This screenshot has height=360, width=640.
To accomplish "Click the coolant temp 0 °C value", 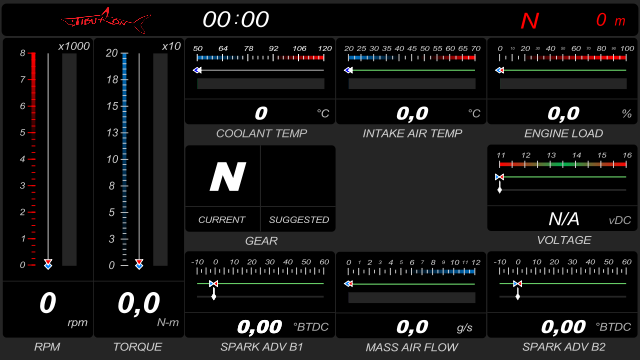I will (260, 113).
